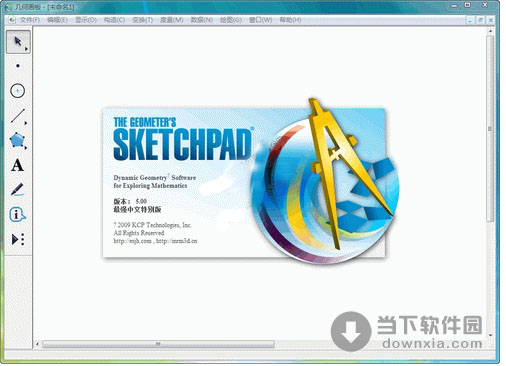Expand the Straightedge tool flyout triangle
Image resolution: width=506 pixels, height=366 pixels.
26,123
